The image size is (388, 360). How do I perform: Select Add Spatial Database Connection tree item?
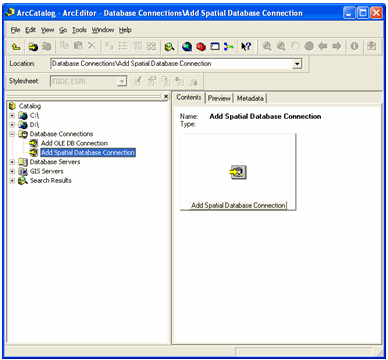(x=88, y=153)
